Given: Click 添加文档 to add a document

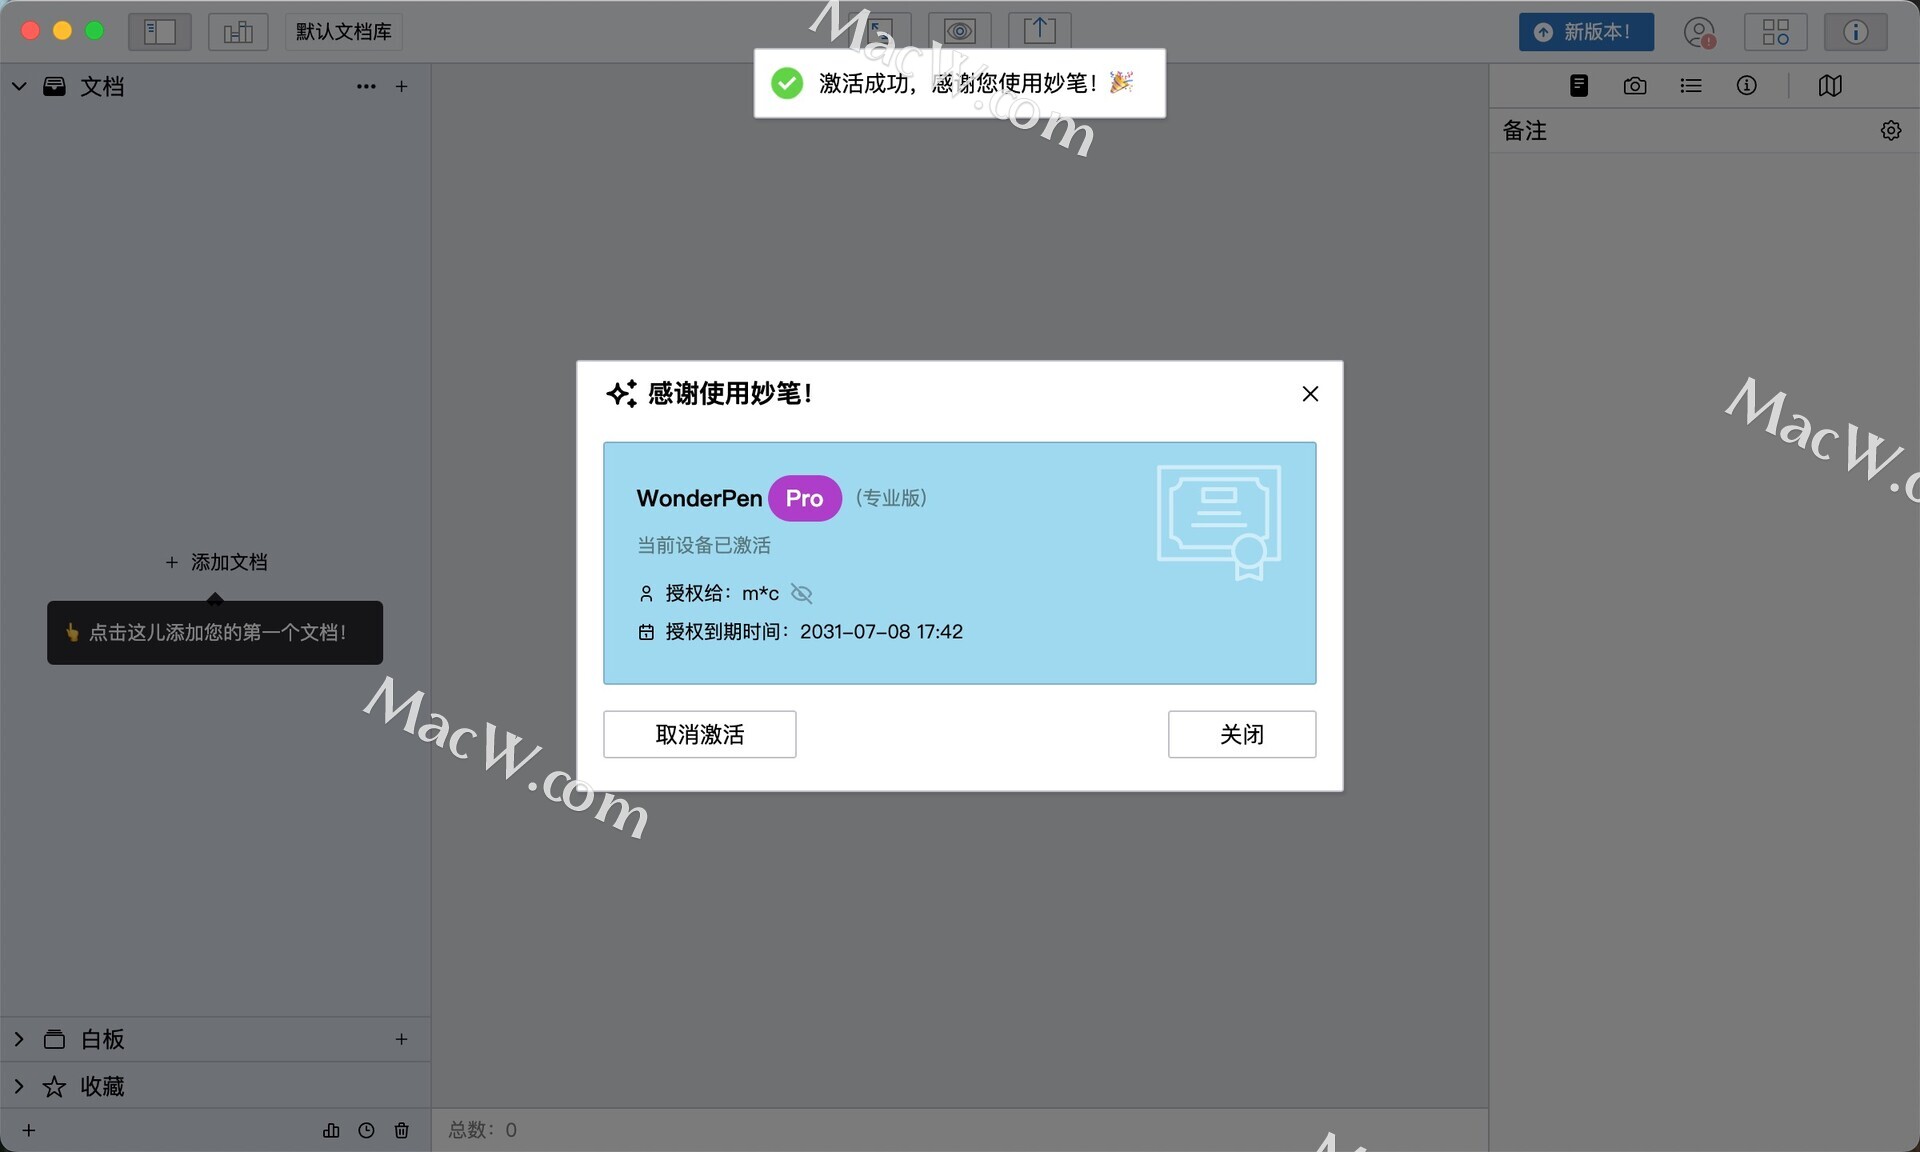Looking at the screenshot, I should click(x=216, y=562).
